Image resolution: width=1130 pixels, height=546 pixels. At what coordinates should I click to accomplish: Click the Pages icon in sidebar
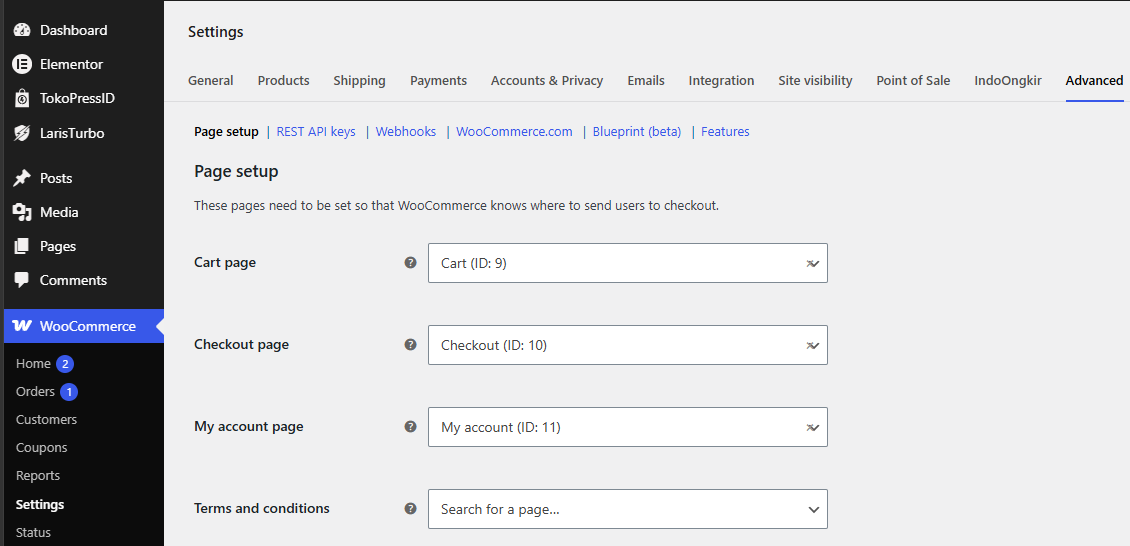[x=22, y=246]
